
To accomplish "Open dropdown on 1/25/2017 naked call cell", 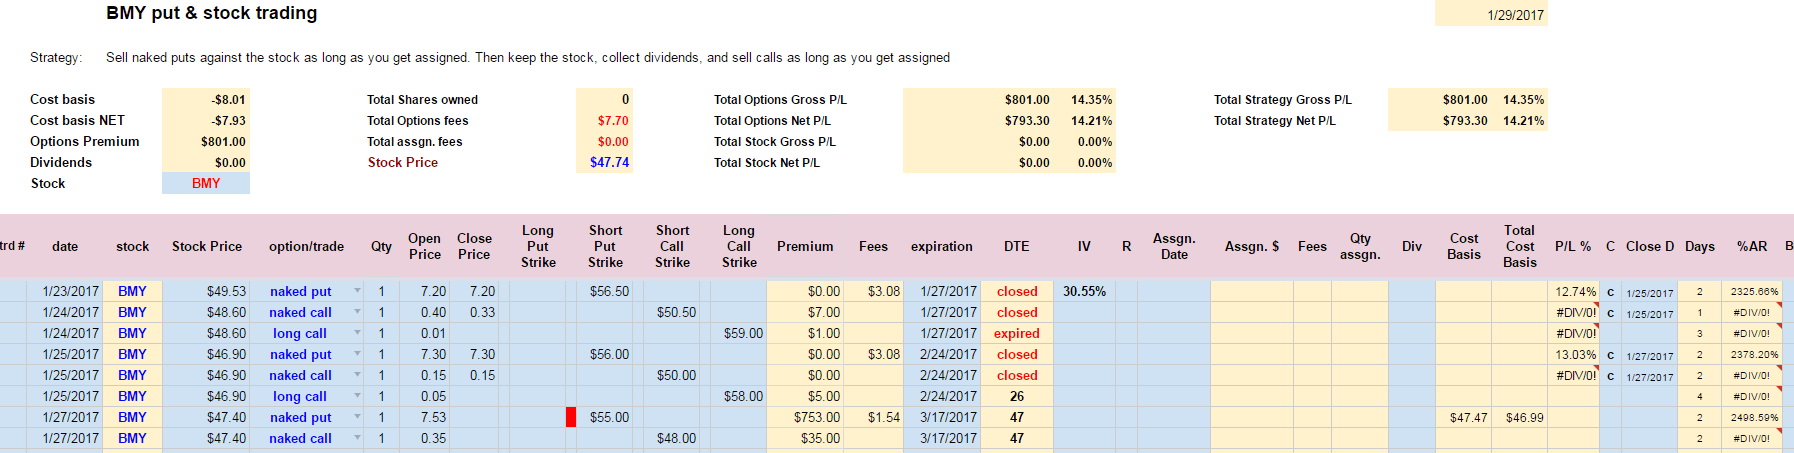I will coord(357,375).
